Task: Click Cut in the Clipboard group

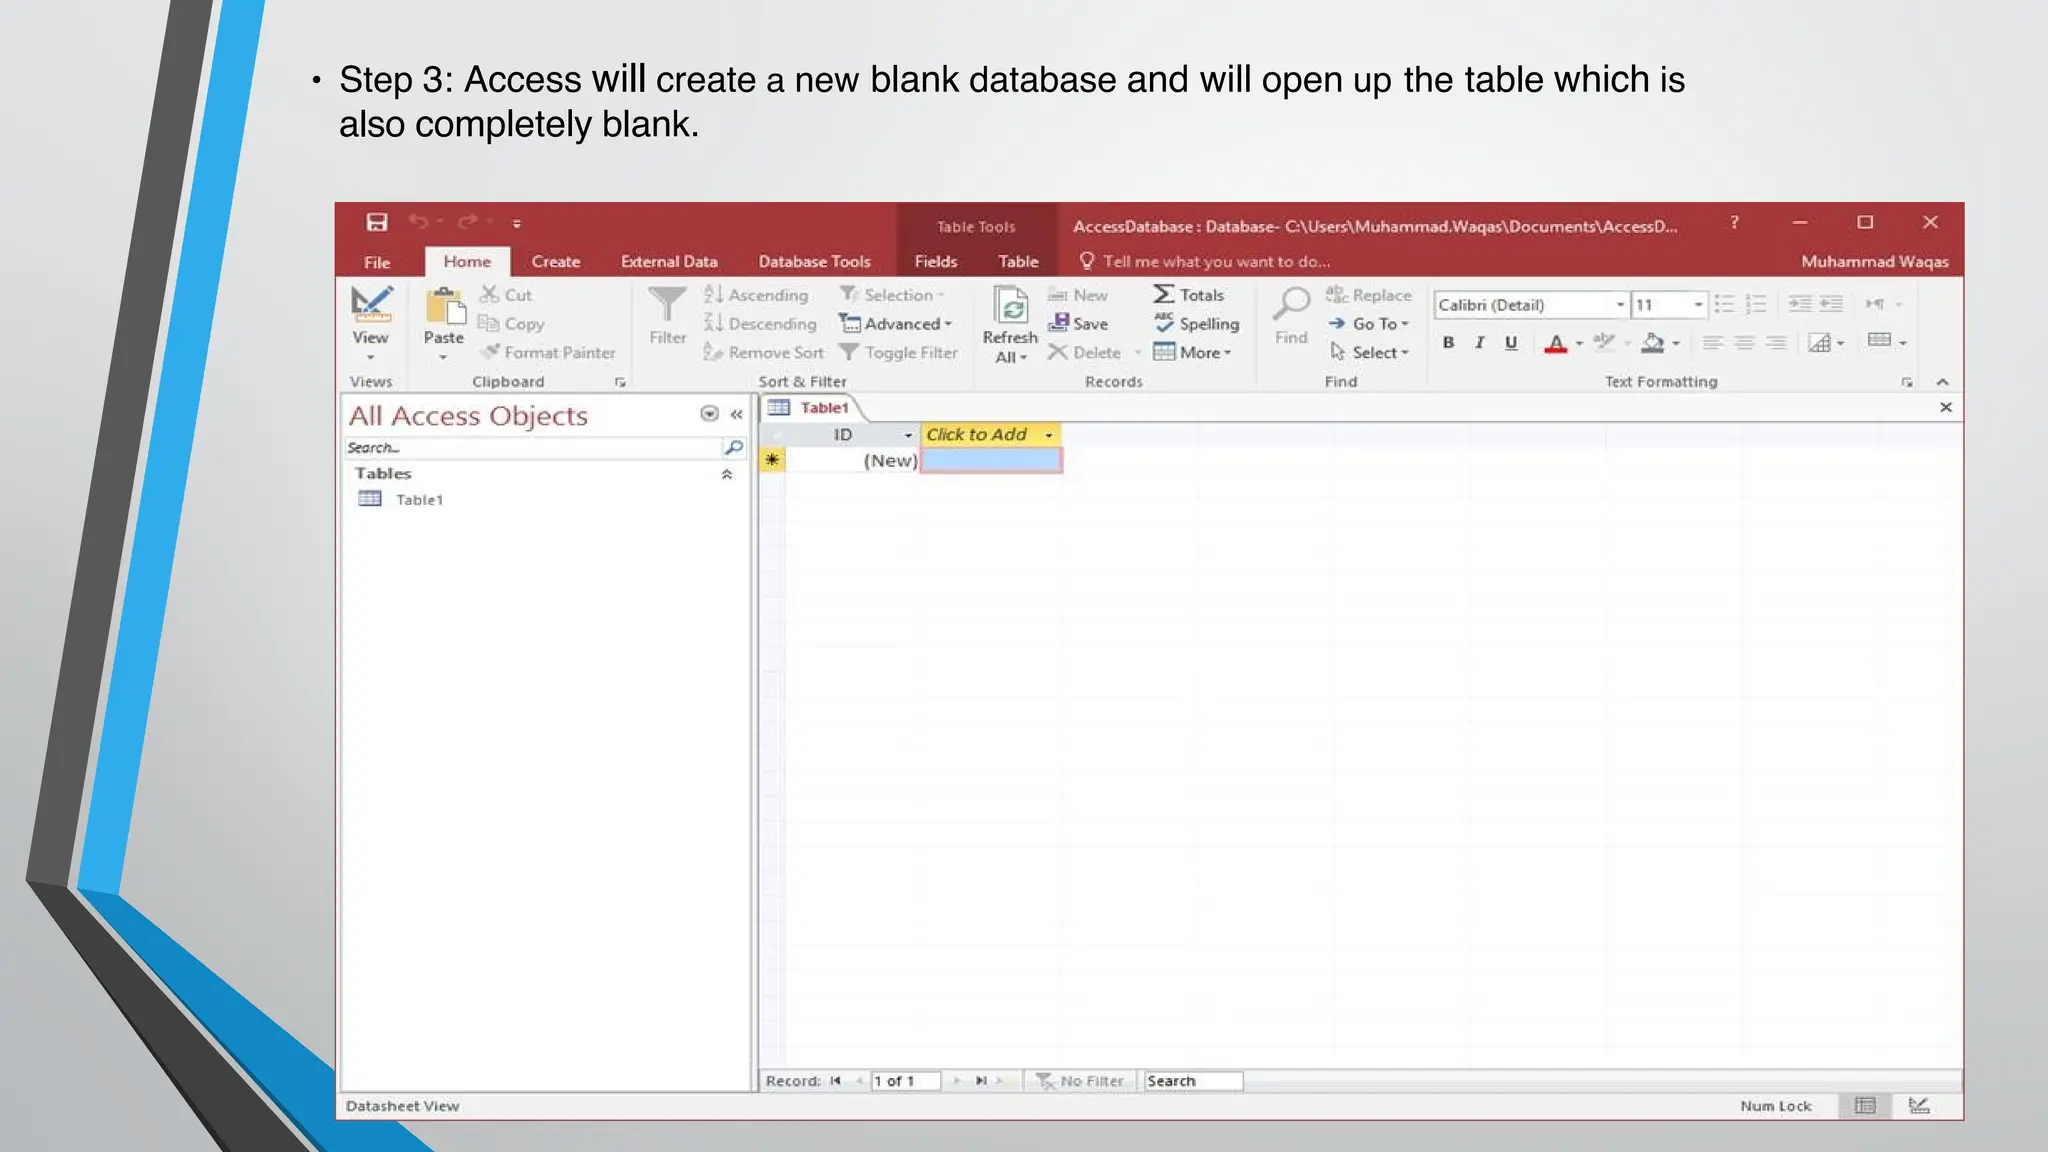Action: coord(506,295)
